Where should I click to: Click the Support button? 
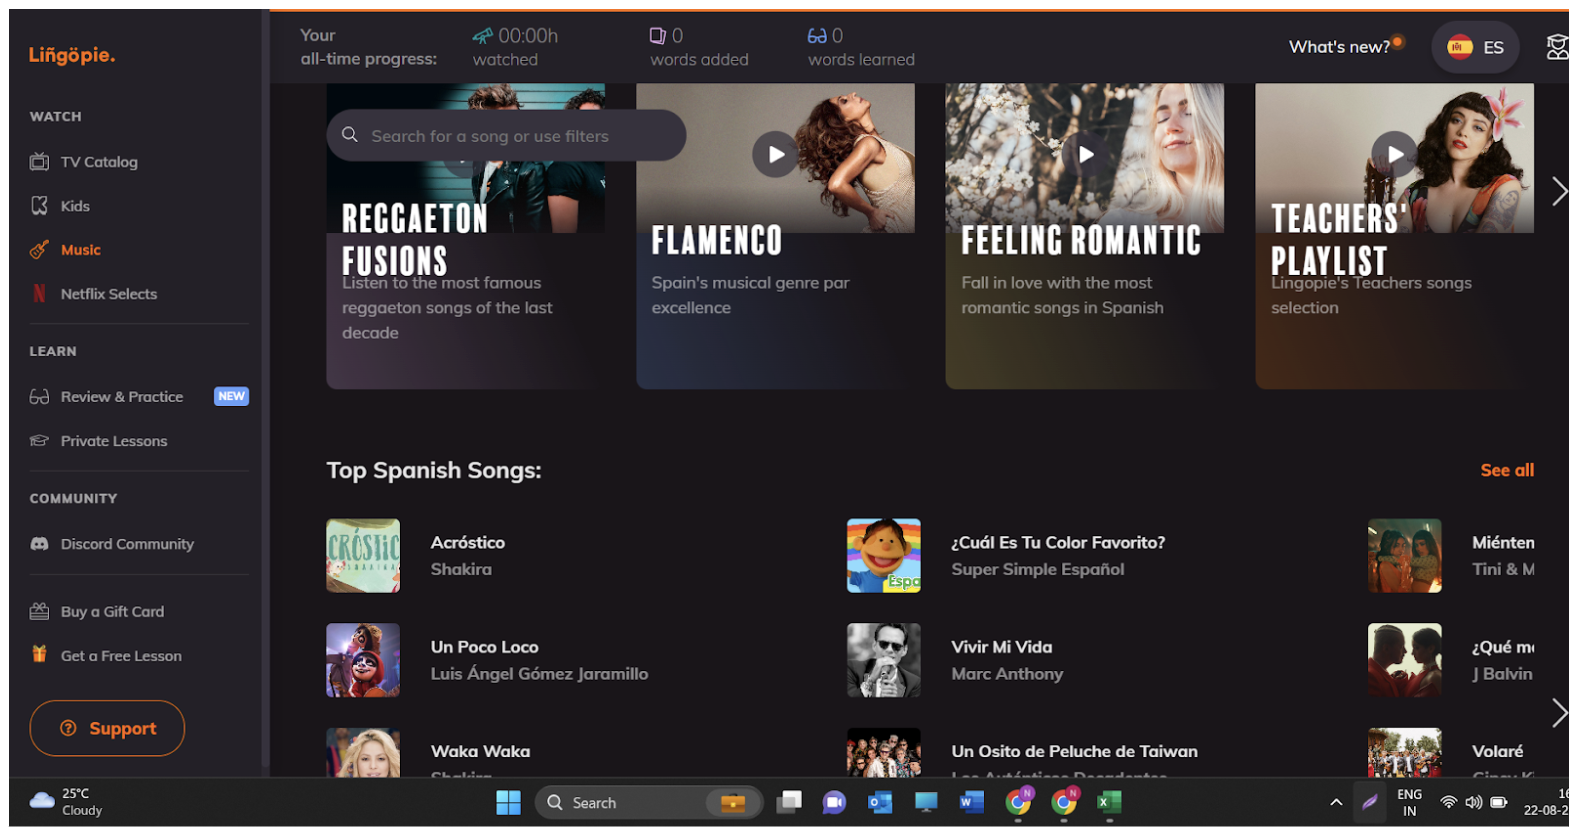click(x=107, y=728)
